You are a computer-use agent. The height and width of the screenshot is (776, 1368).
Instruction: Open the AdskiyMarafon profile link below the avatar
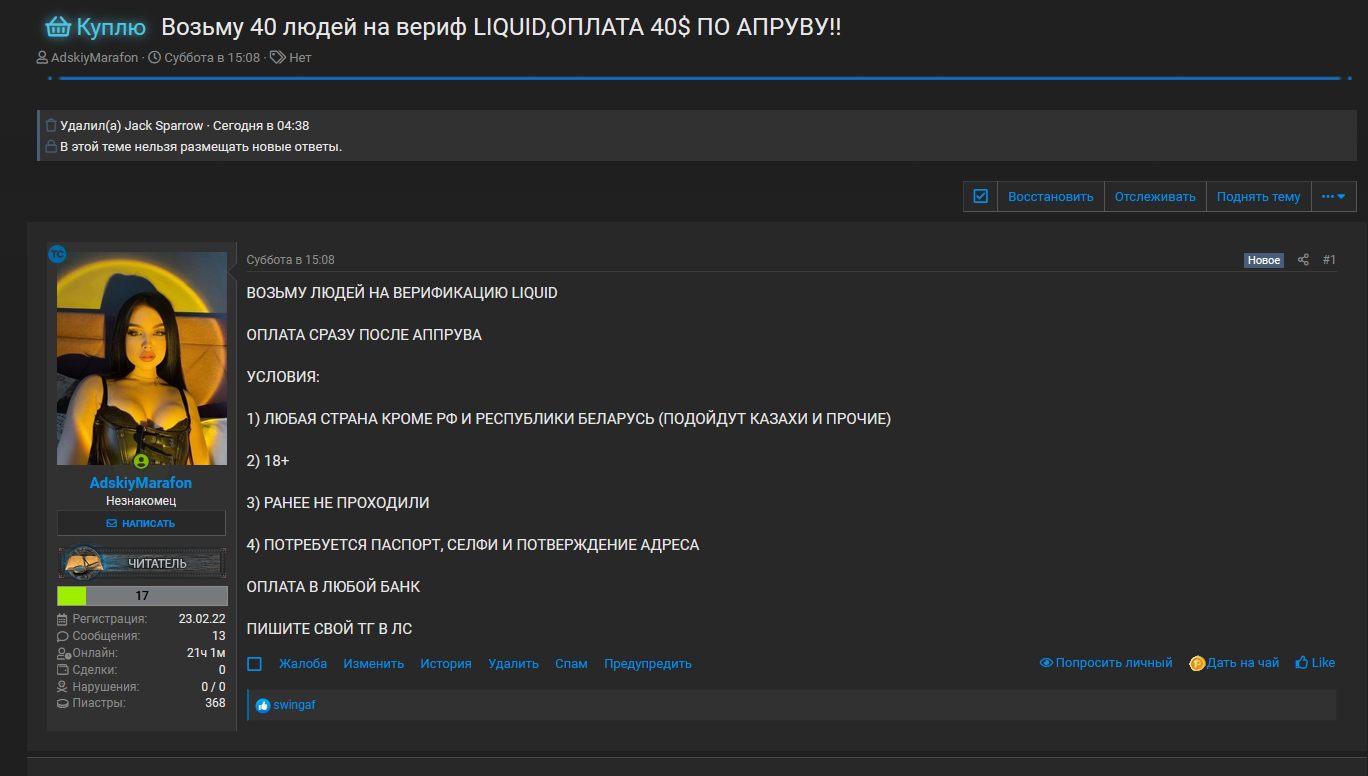[141, 483]
